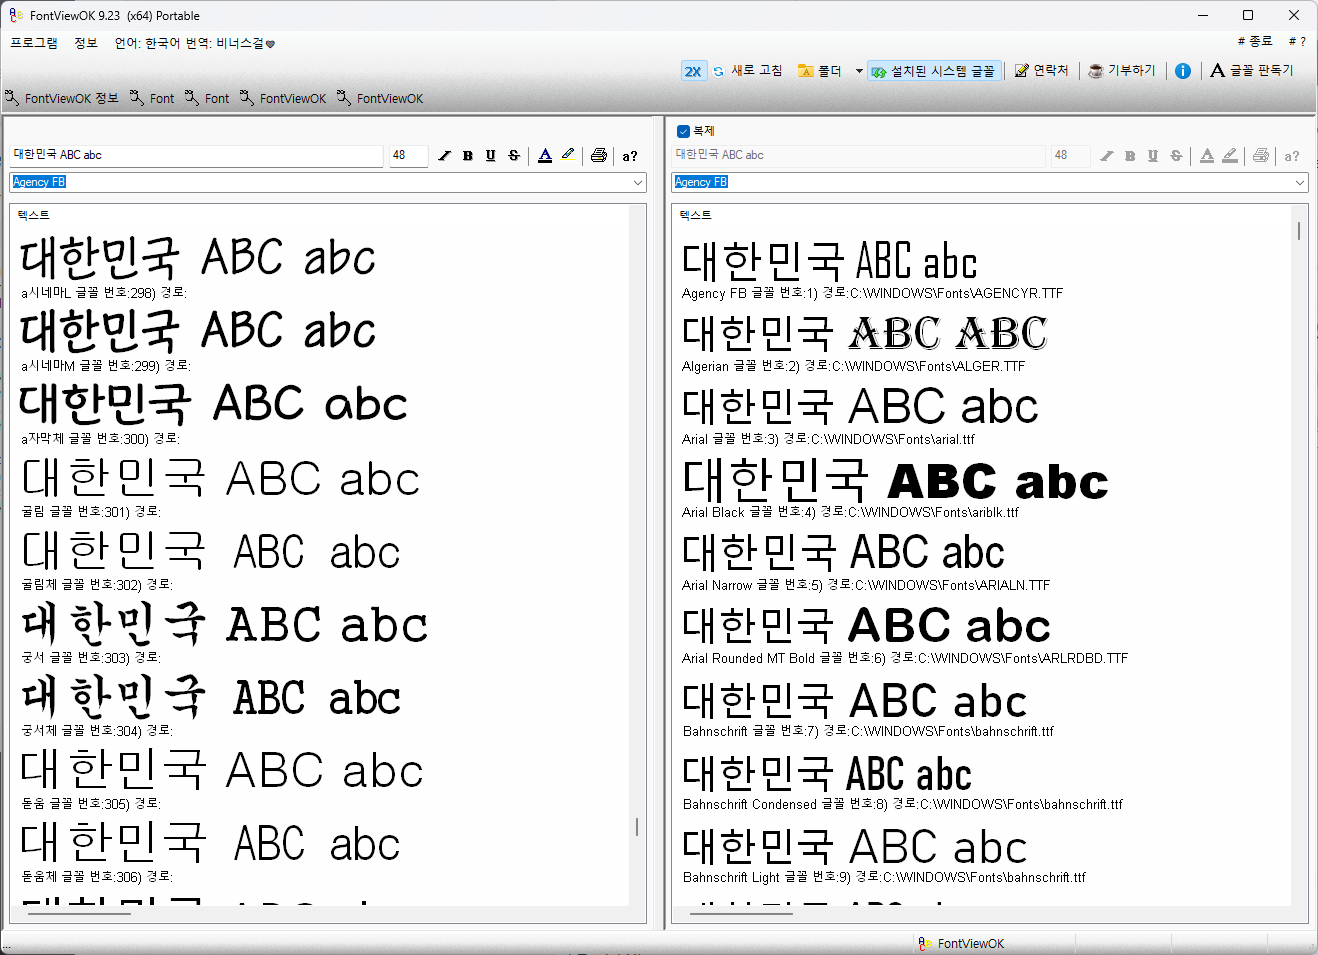Open the 언어 language menu
This screenshot has height=955, width=1318.
tap(194, 43)
